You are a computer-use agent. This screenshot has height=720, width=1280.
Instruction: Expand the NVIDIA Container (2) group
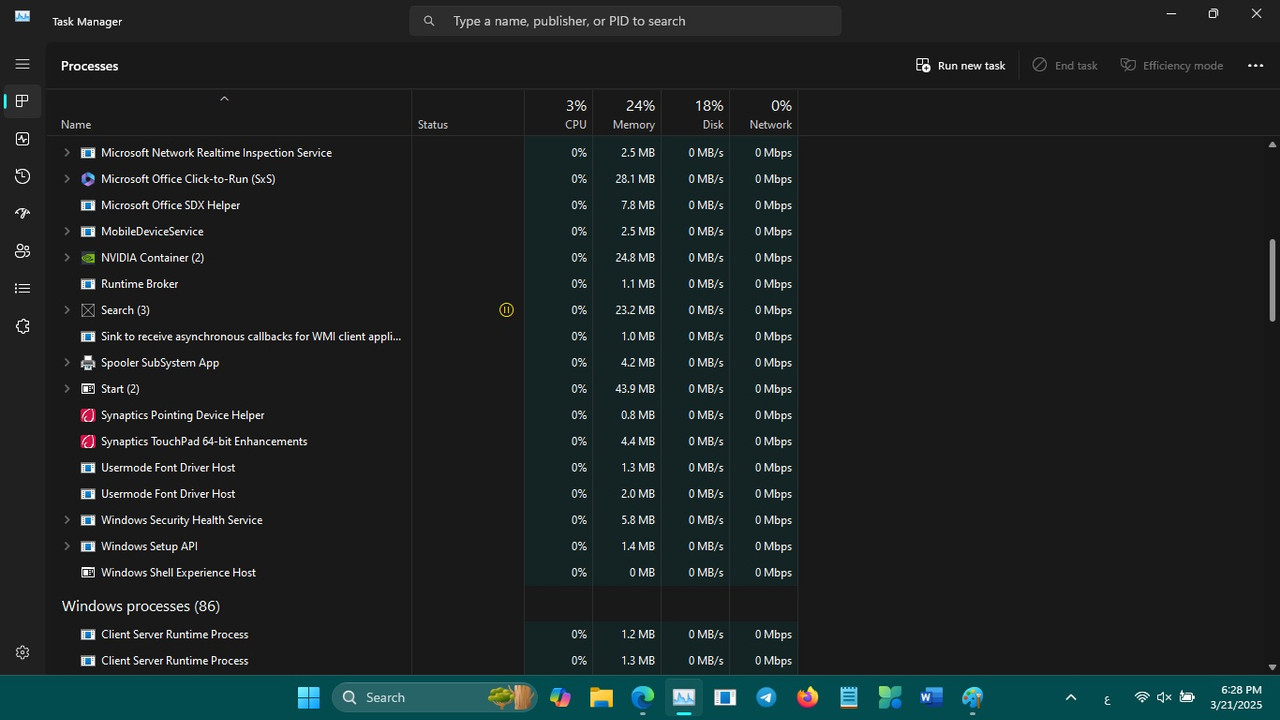click(67, 258)
